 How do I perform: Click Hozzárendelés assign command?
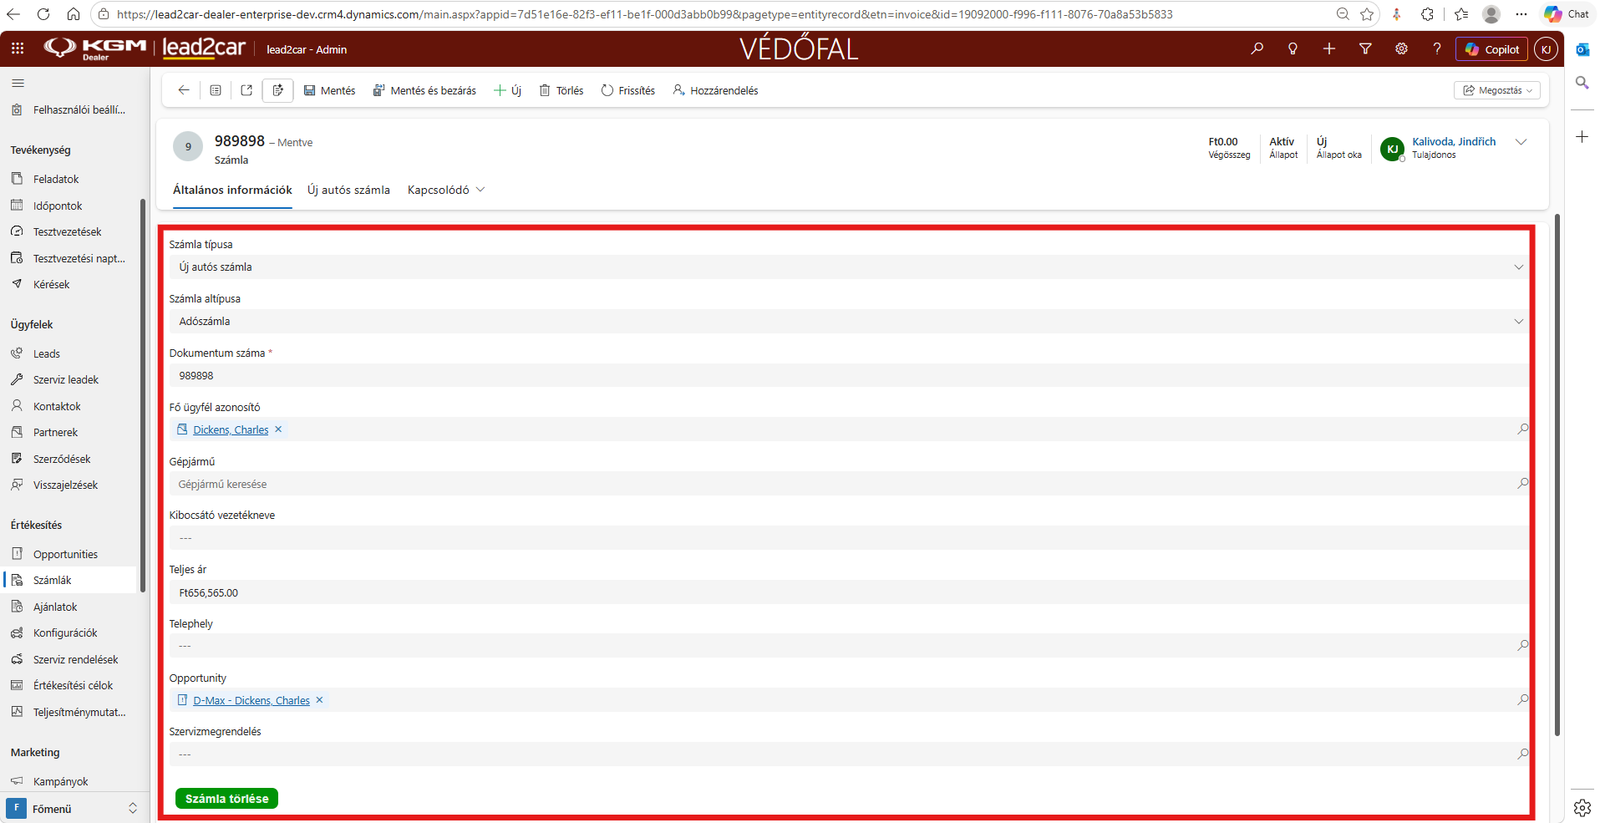[x=715, y=90]
